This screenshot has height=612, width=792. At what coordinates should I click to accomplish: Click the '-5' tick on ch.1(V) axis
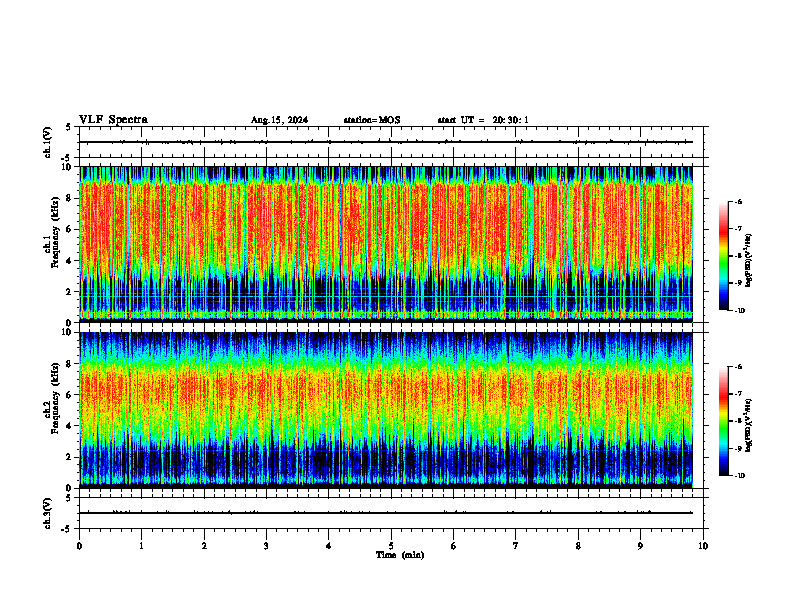click(x=67, y=159)
